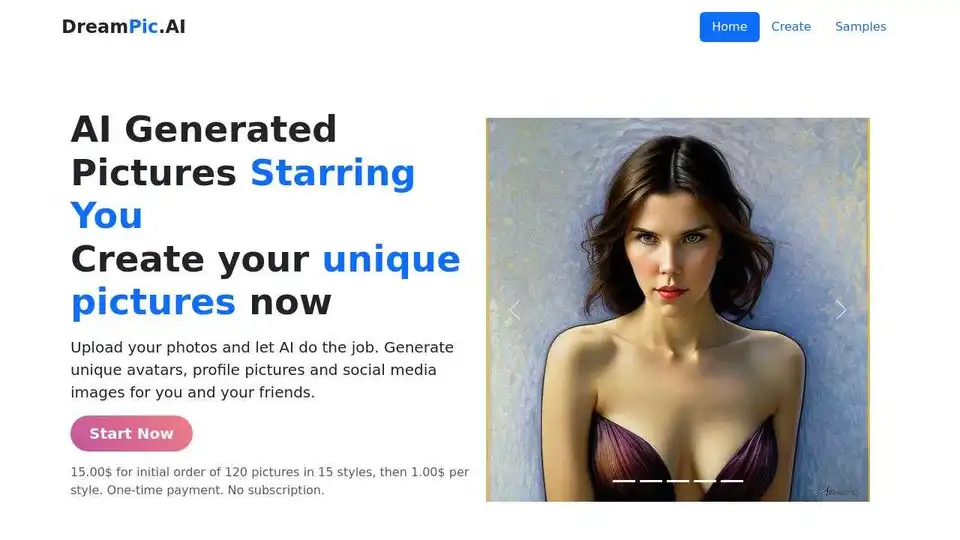Open the Home nav tab
Screen dimensions: 960x540
click(729, 27)
